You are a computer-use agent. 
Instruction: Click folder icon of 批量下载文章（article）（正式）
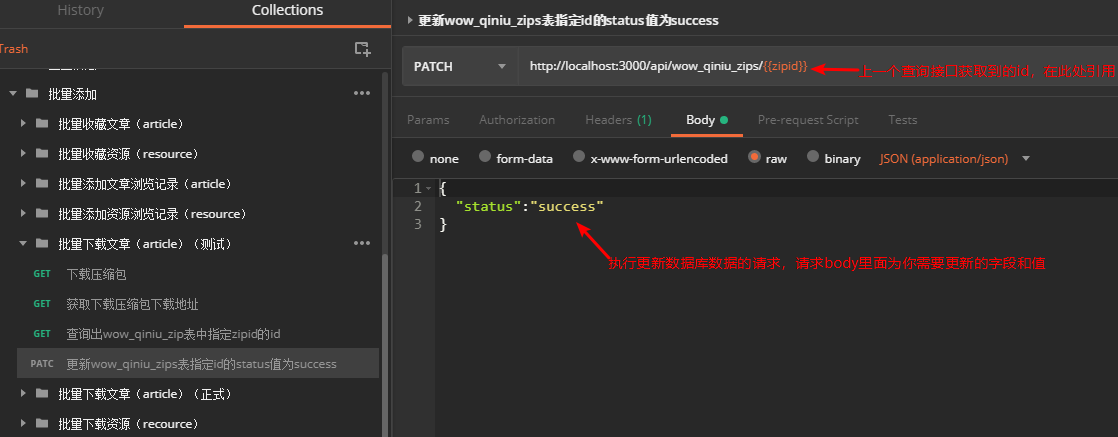coord(42,394)
